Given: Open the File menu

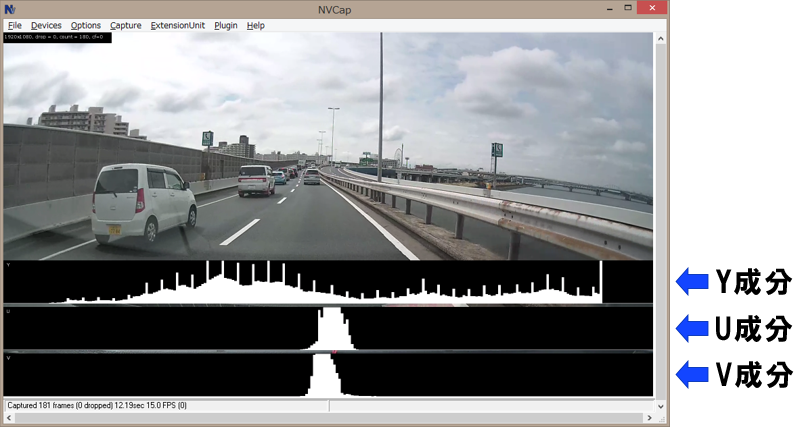Looking at the screenshot, I should point(15,25).
